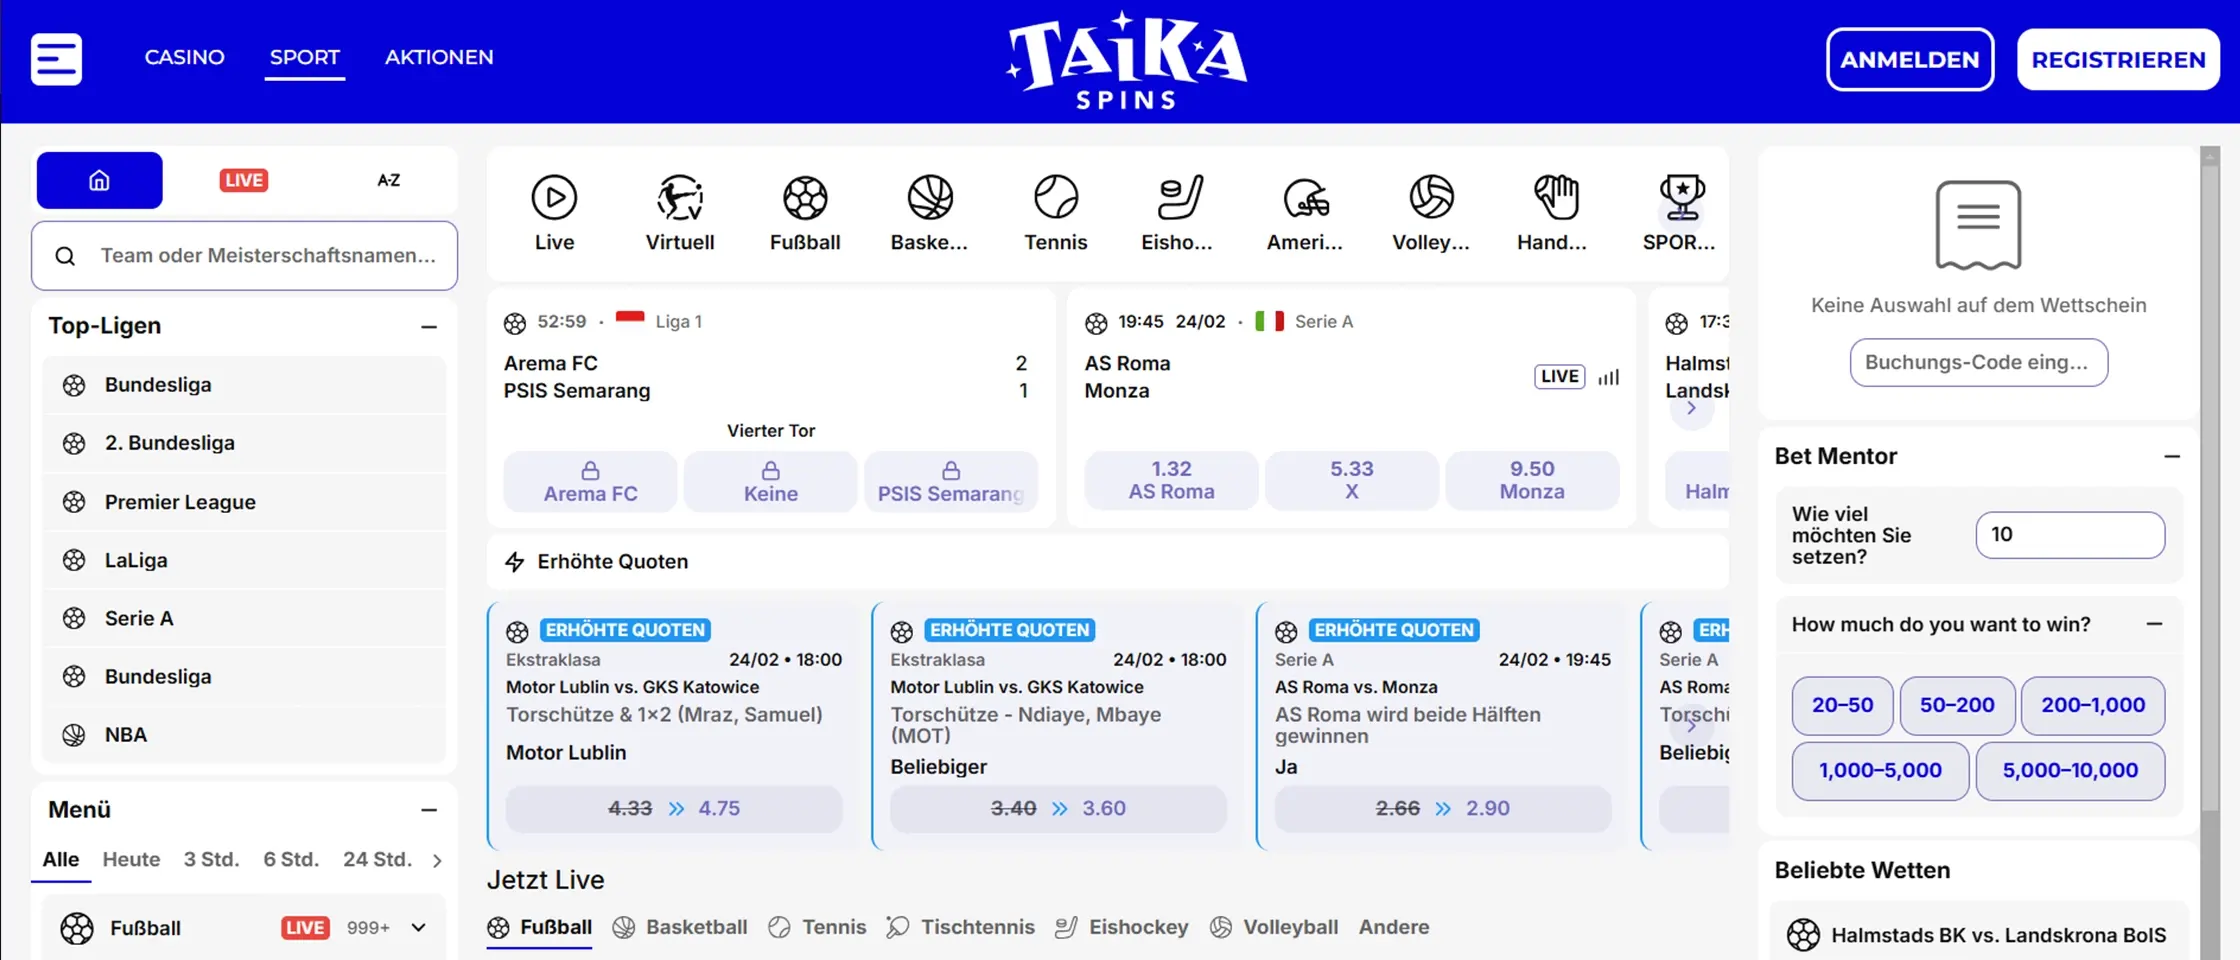Open the hamburger menu icon
This screenshot has width=2240, height=960.
(56, 59)
